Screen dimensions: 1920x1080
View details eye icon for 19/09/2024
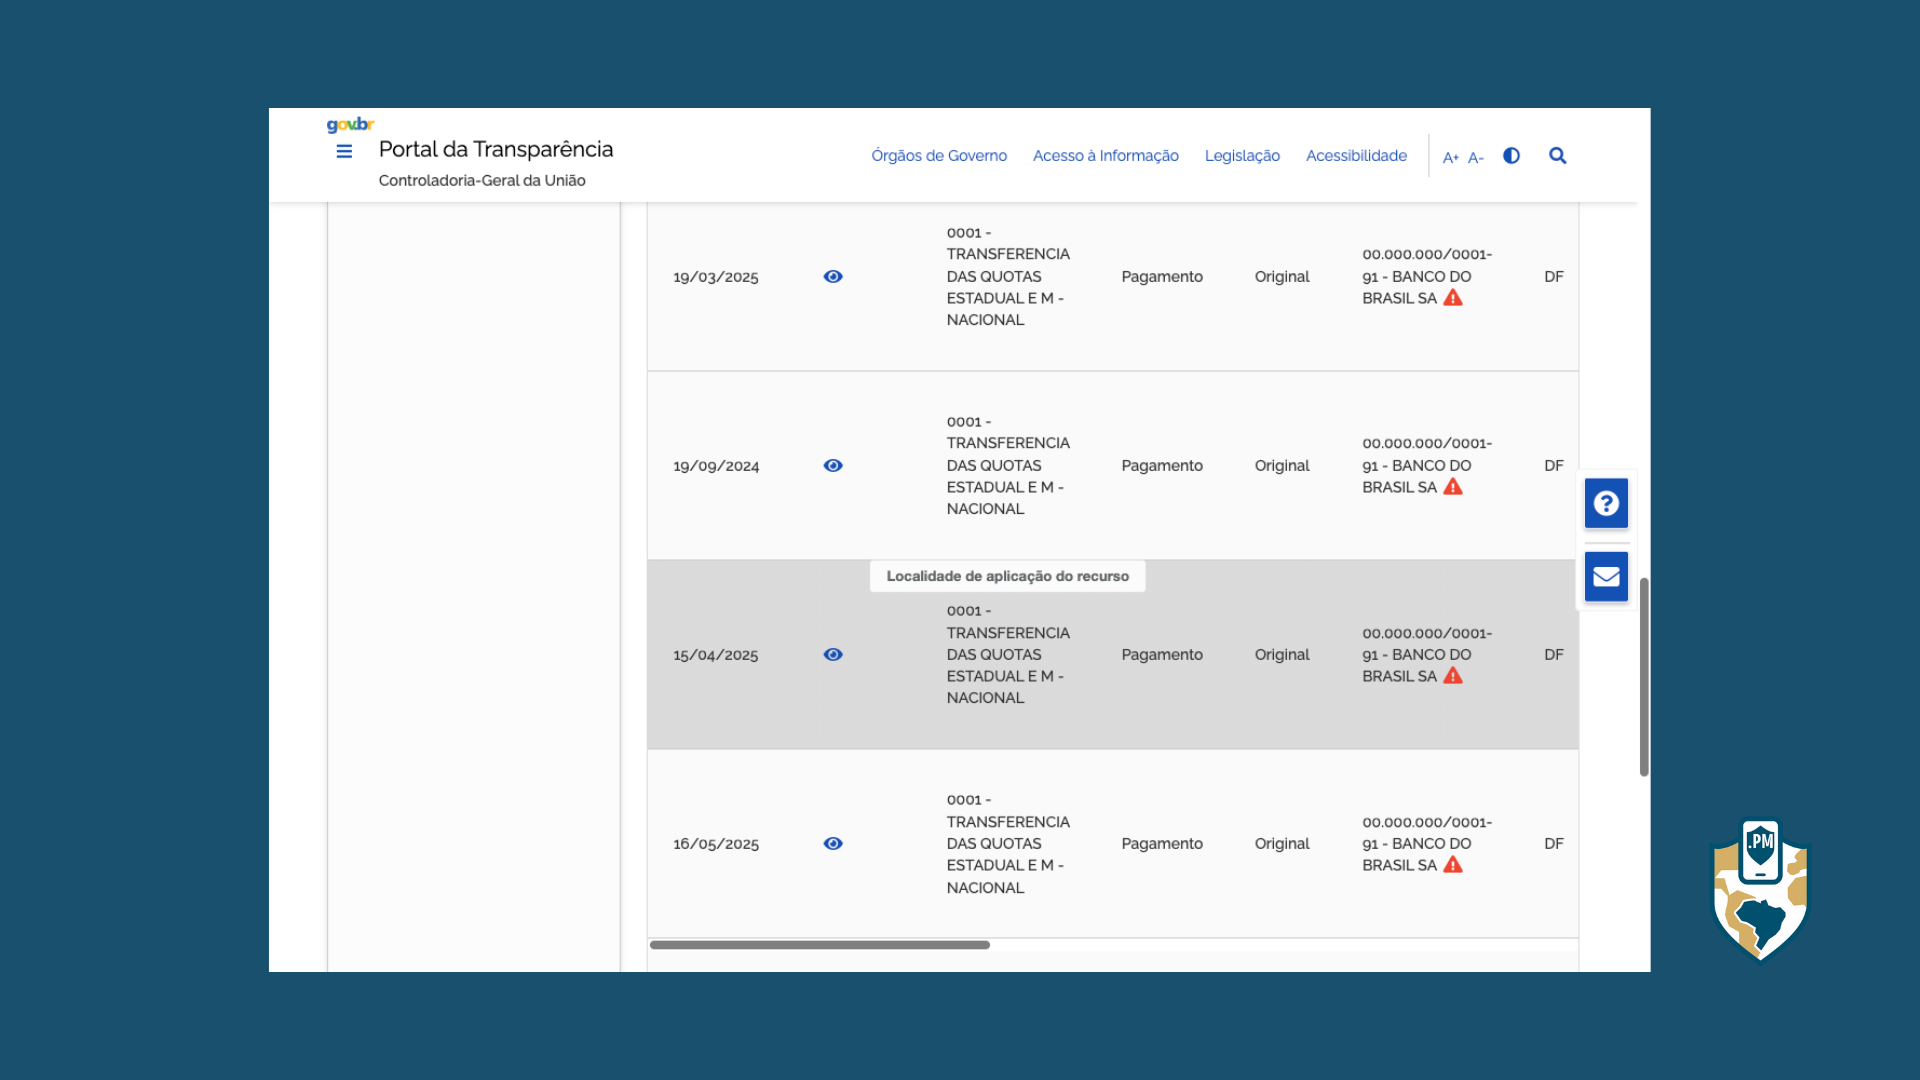(x=833, y=466)
